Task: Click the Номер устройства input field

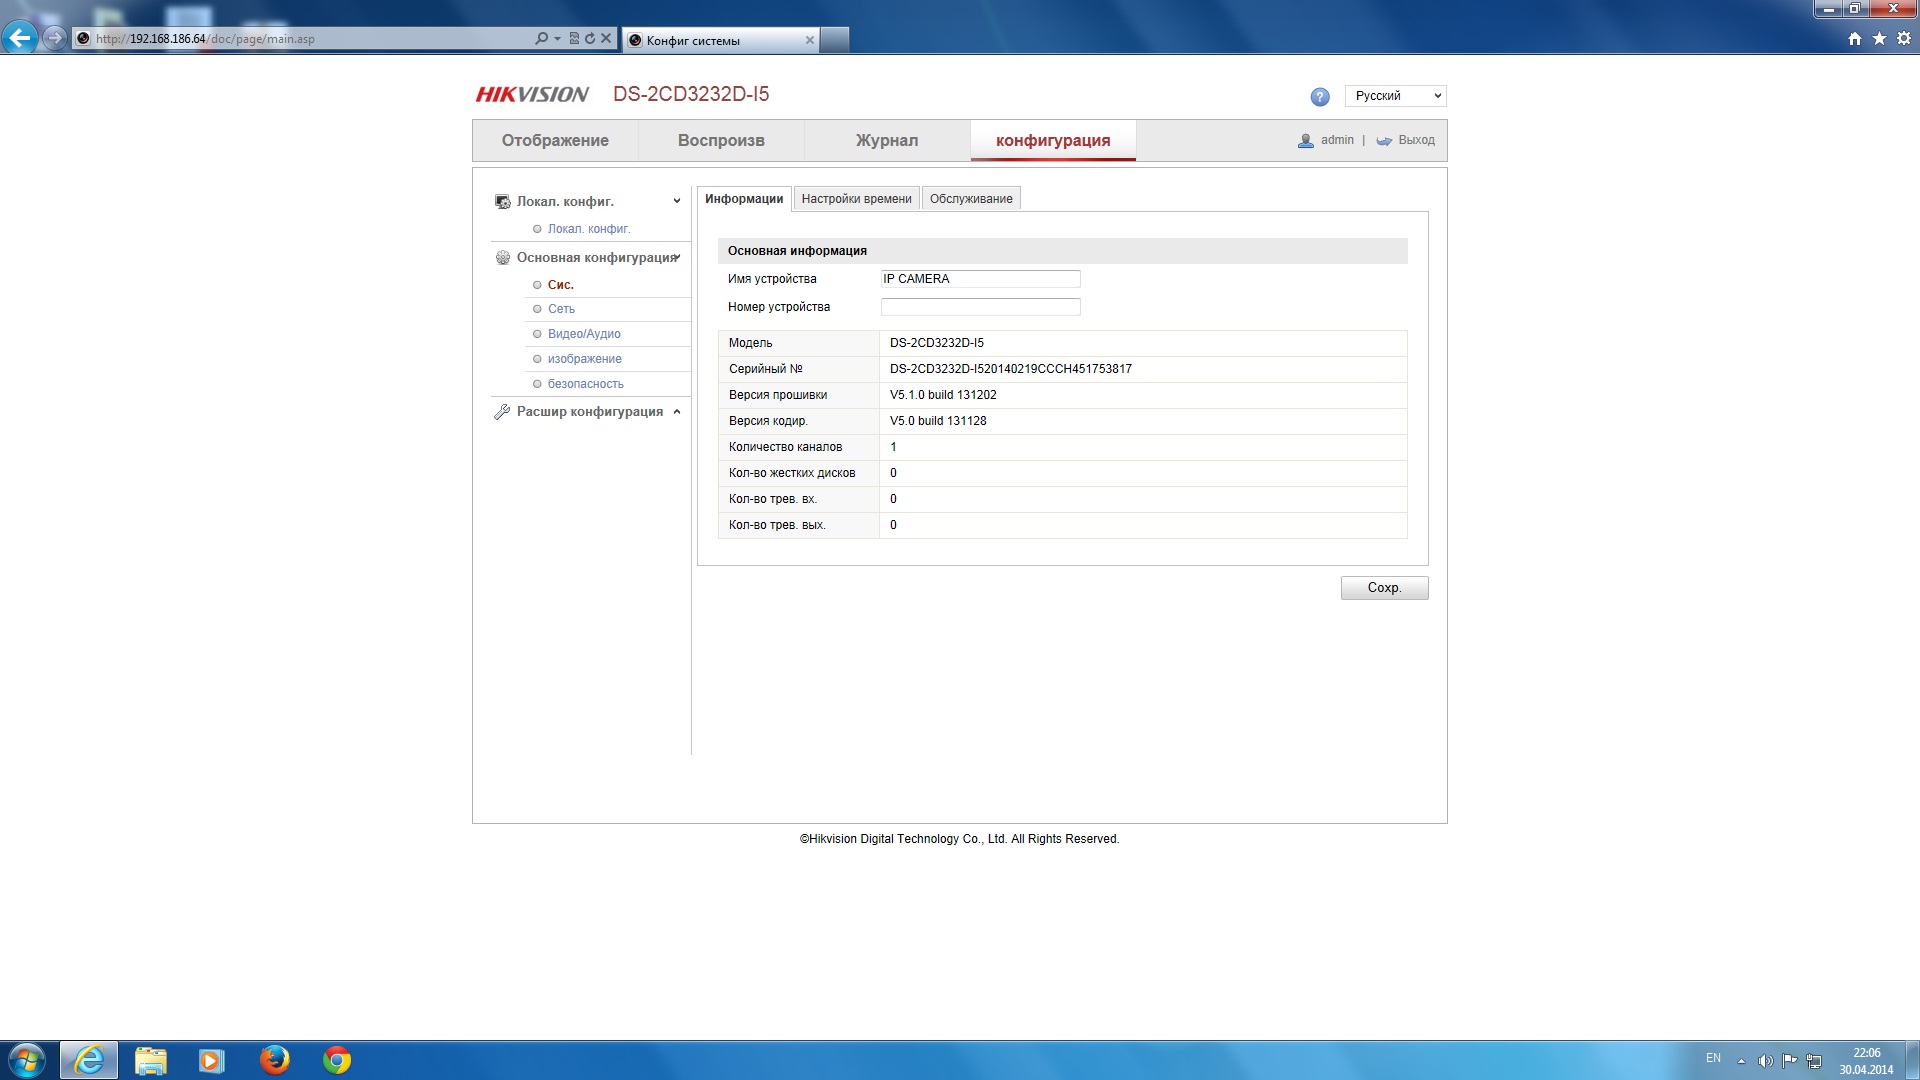Action: pyautogui.click(x=980, y=307)
